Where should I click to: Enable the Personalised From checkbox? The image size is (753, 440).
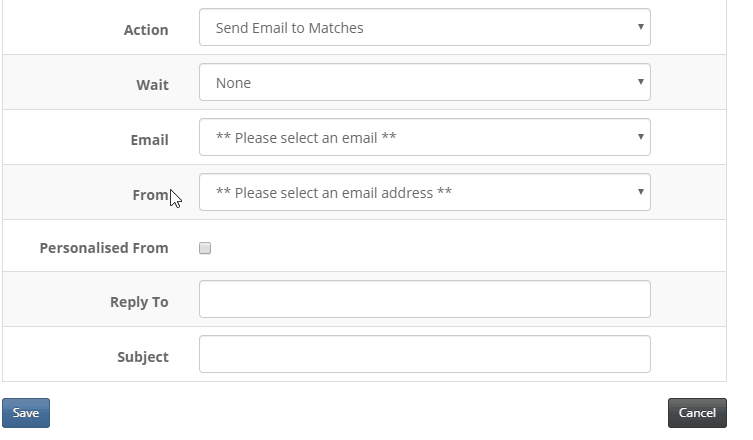tap(205, 248)
